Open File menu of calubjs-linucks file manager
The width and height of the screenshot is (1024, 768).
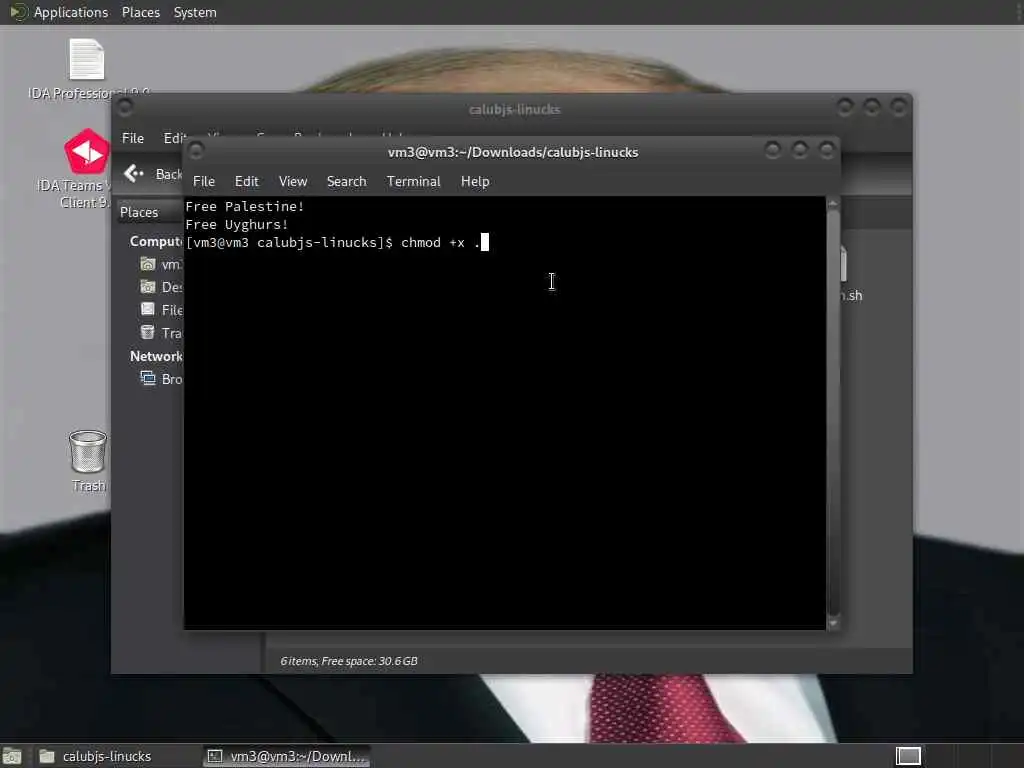click(x=133, y=138)
